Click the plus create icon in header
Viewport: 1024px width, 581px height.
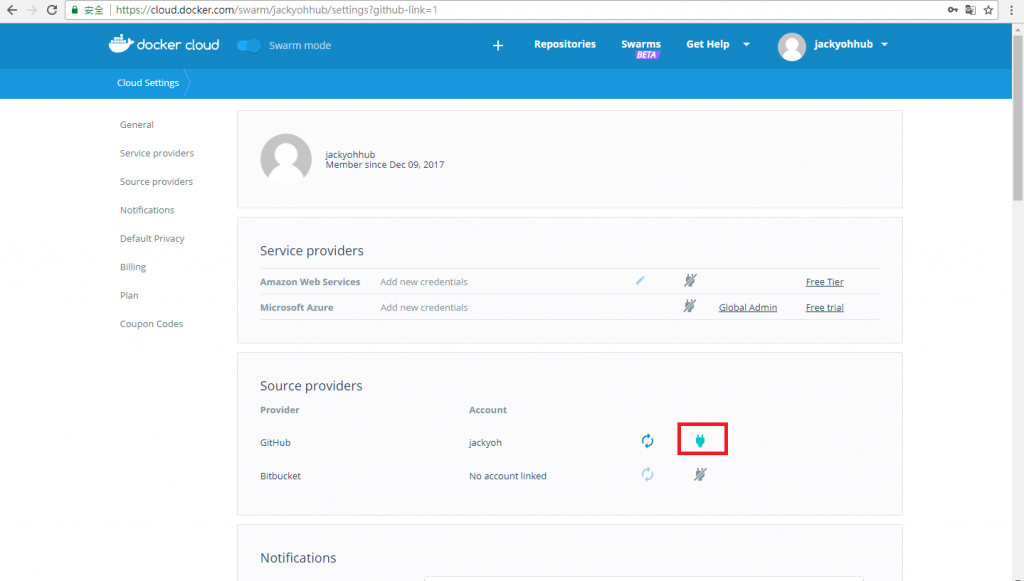pyautogui.click(x=498, y=45)
